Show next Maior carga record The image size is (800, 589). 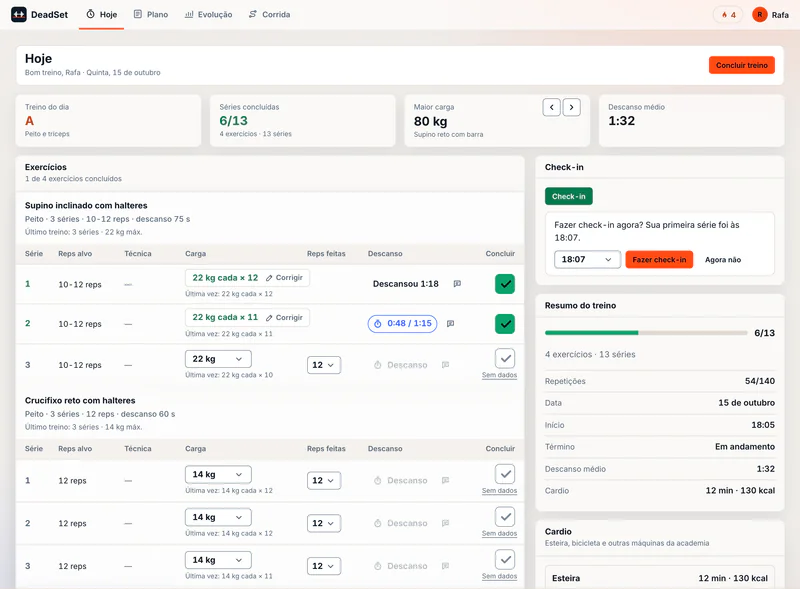(x=571, y=107)
